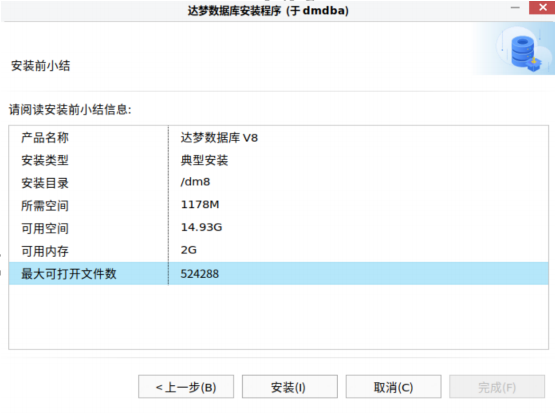This screenshot has width=556, height=413.
Task: Click the 安装前小结 heading
Action: (40, 66)
